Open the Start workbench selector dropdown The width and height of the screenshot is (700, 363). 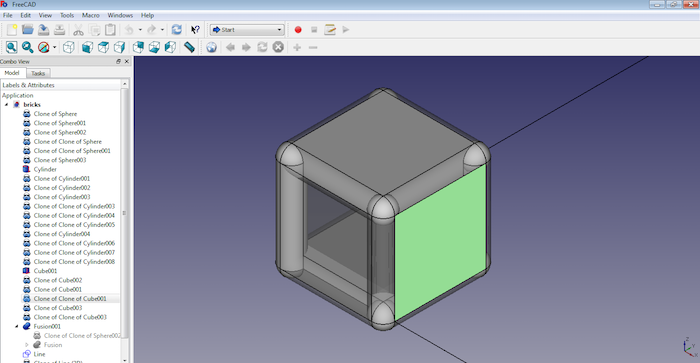click(x=247, y=30)
